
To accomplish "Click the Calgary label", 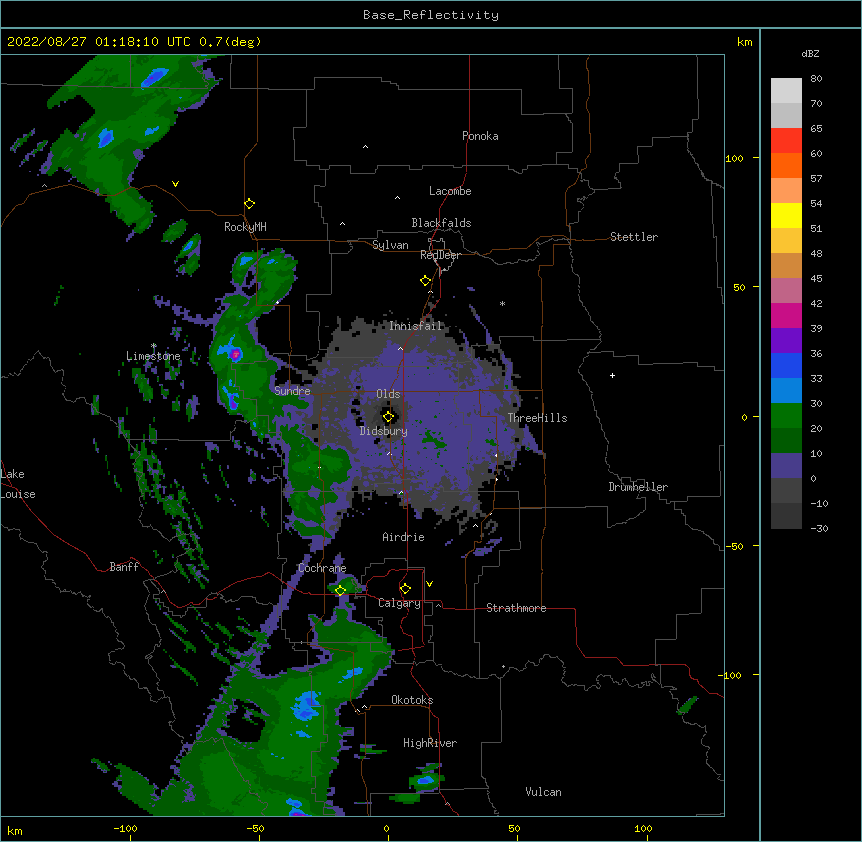I will coord(399,603).
